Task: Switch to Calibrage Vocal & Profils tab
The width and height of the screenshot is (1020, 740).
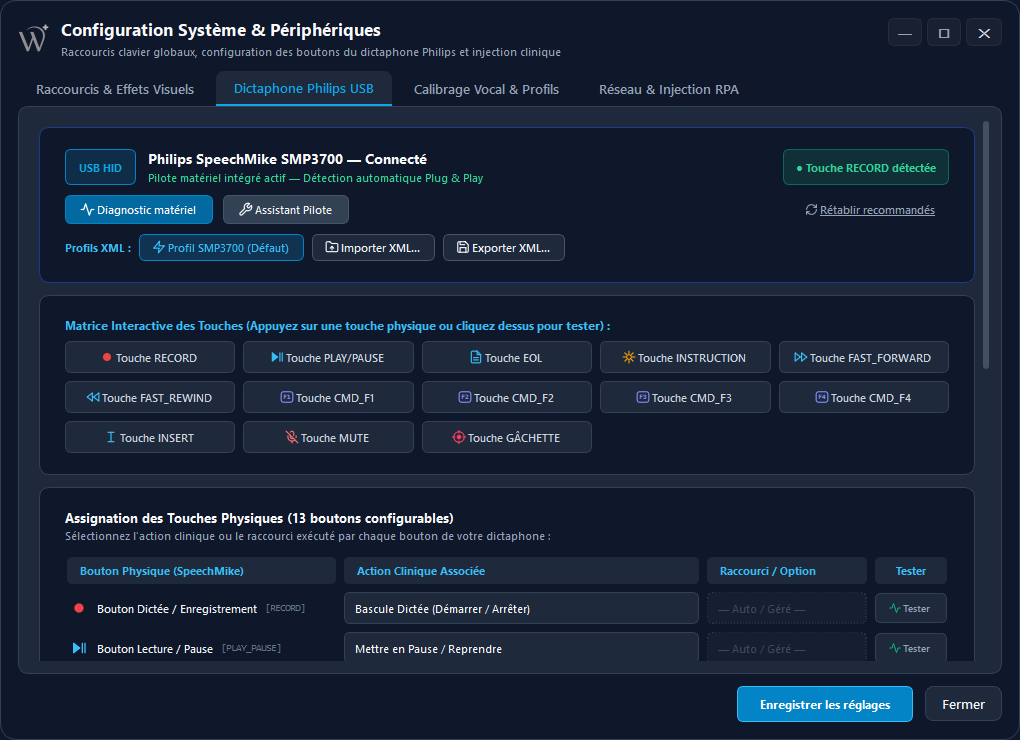Action: pyautogui.click(x=487, y=89)
